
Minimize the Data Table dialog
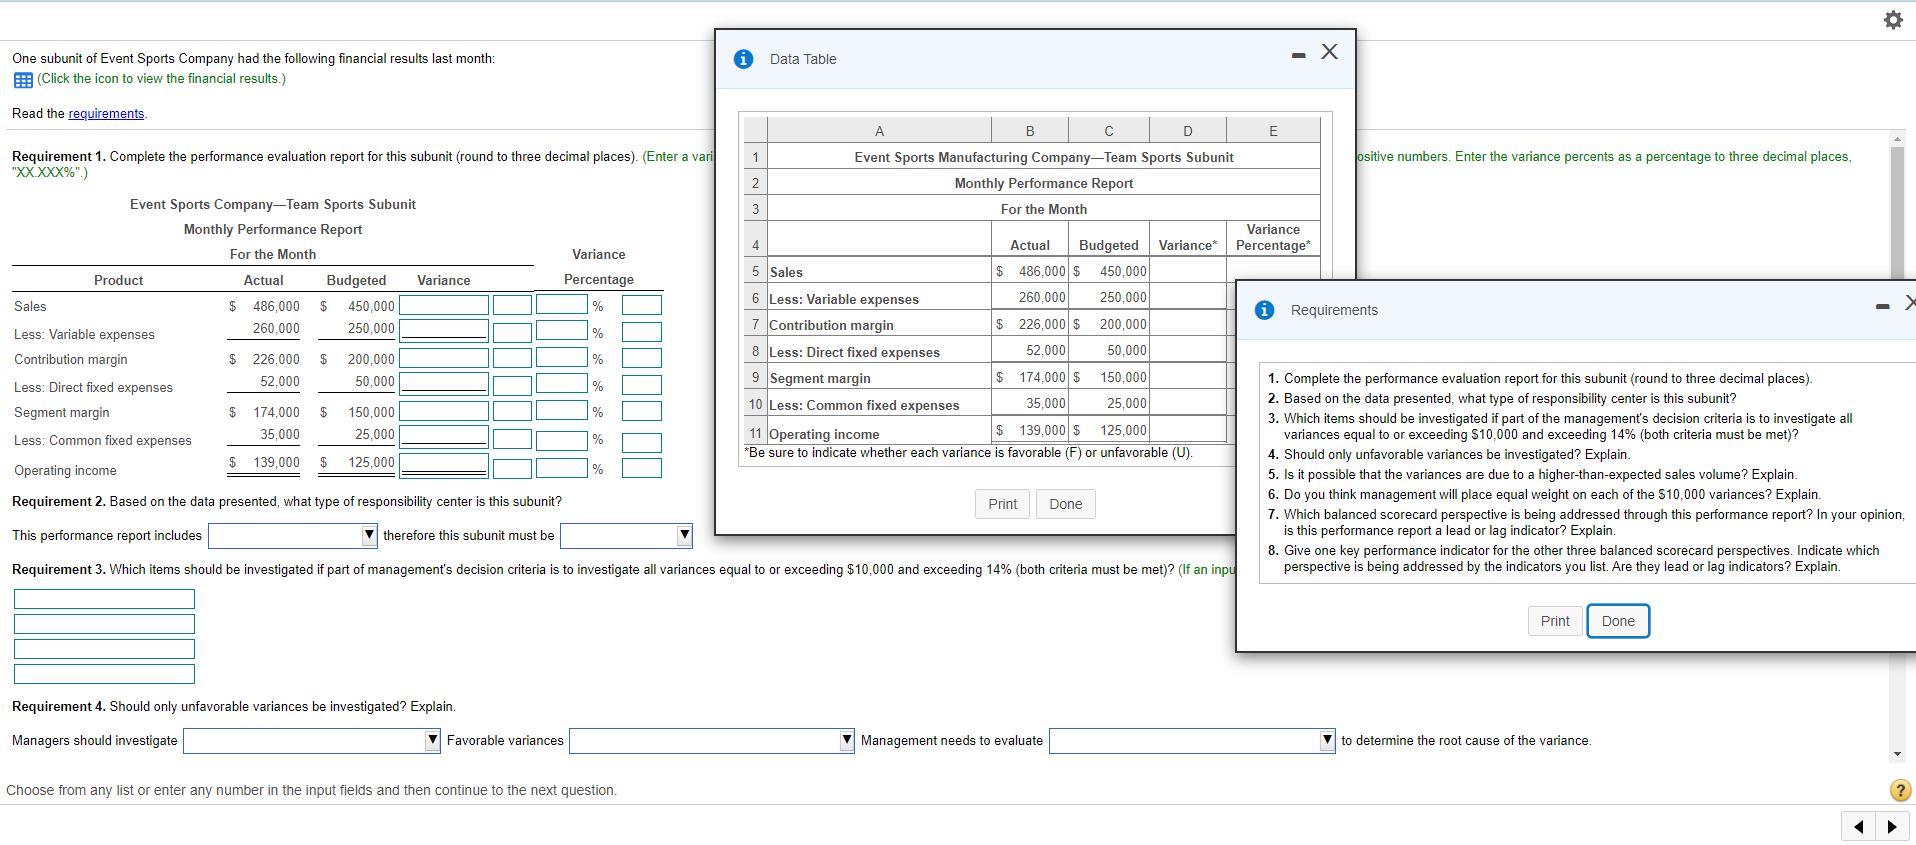(x=1298, y=55)
